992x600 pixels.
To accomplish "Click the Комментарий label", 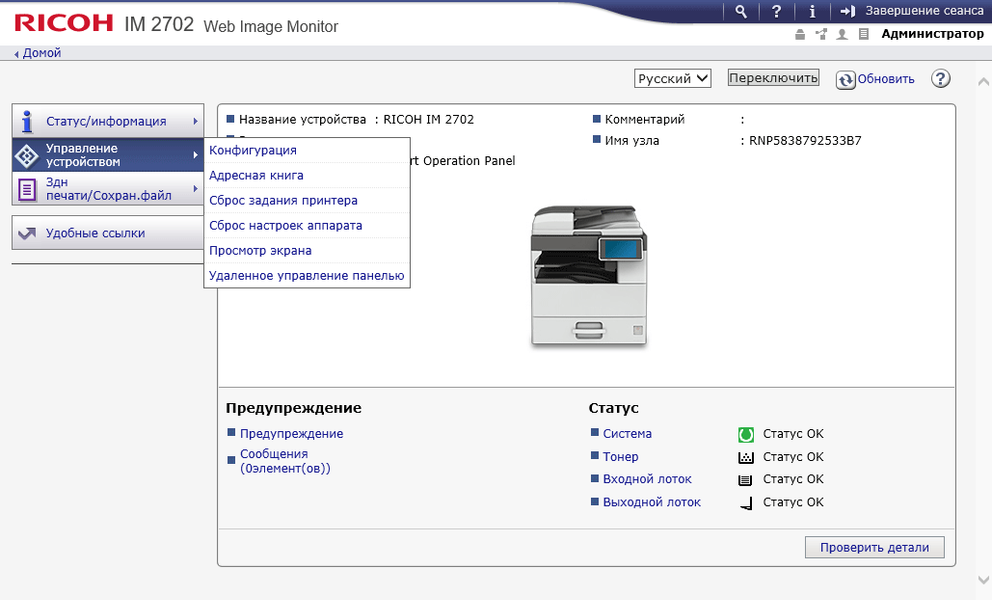I will click(x=645, y=119).
